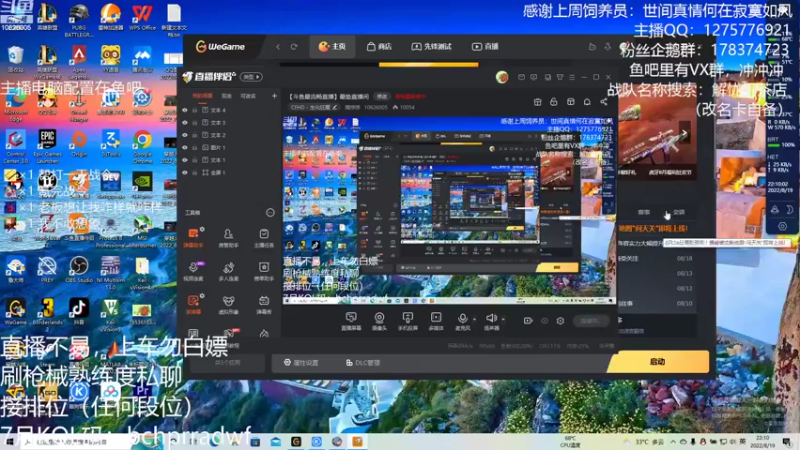Open the 贴弹幕 danmaku sticker tool
This screenshot has height=450, width=800.
193,304
